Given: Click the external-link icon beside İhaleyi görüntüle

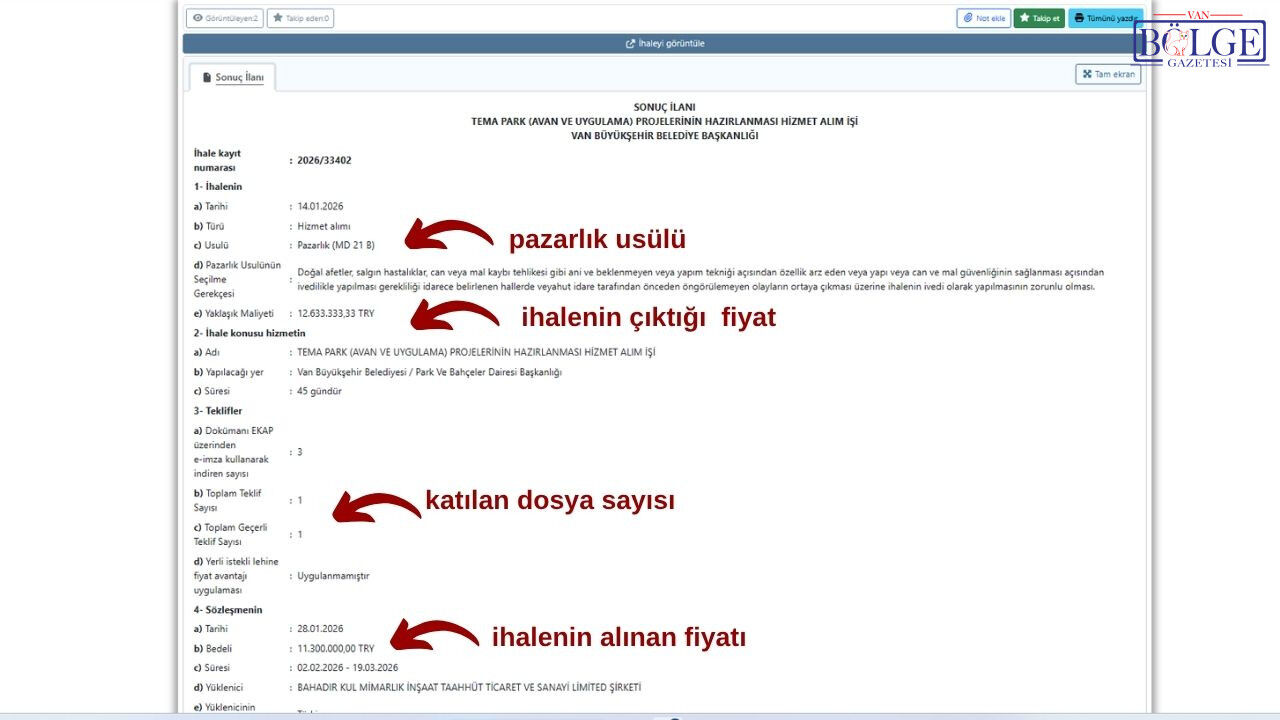Looking at the screenshot, I should coord(630,44).
